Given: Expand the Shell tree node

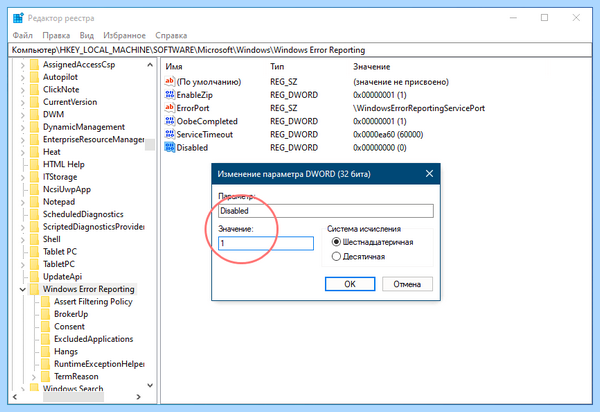Looking at the screenshot, I should tap(23, 240).
